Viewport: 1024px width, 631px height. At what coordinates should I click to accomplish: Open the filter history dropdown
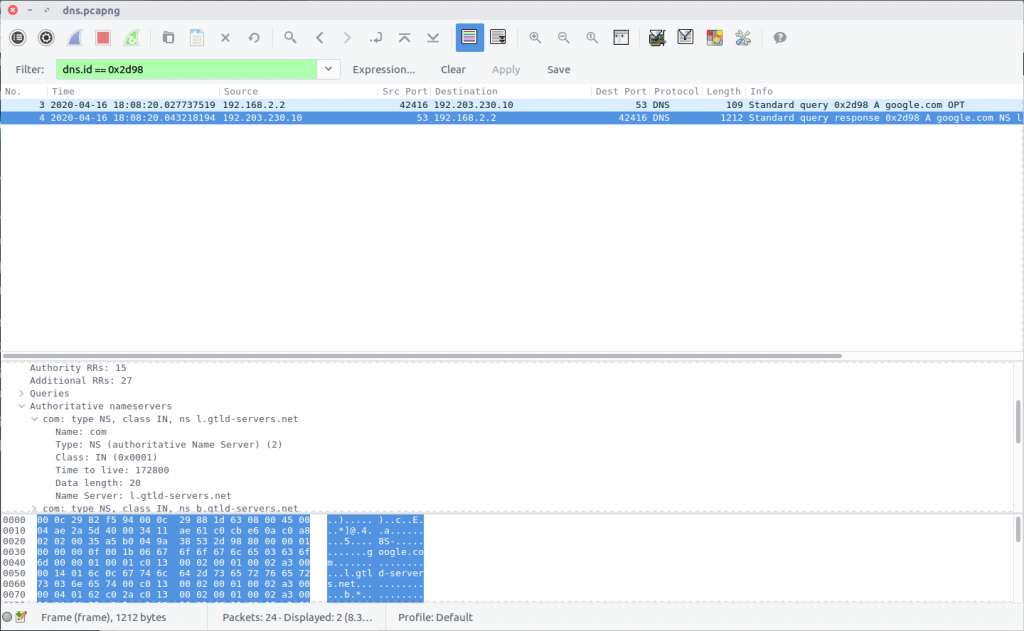328,69
